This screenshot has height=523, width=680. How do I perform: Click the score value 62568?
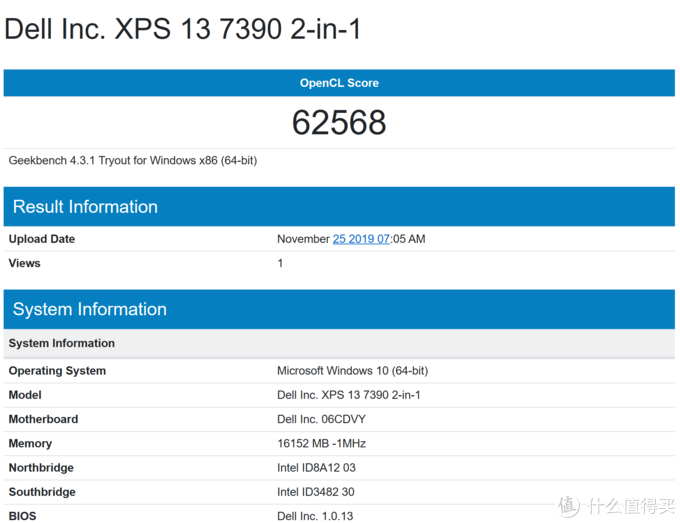click(x=339, y=122)
